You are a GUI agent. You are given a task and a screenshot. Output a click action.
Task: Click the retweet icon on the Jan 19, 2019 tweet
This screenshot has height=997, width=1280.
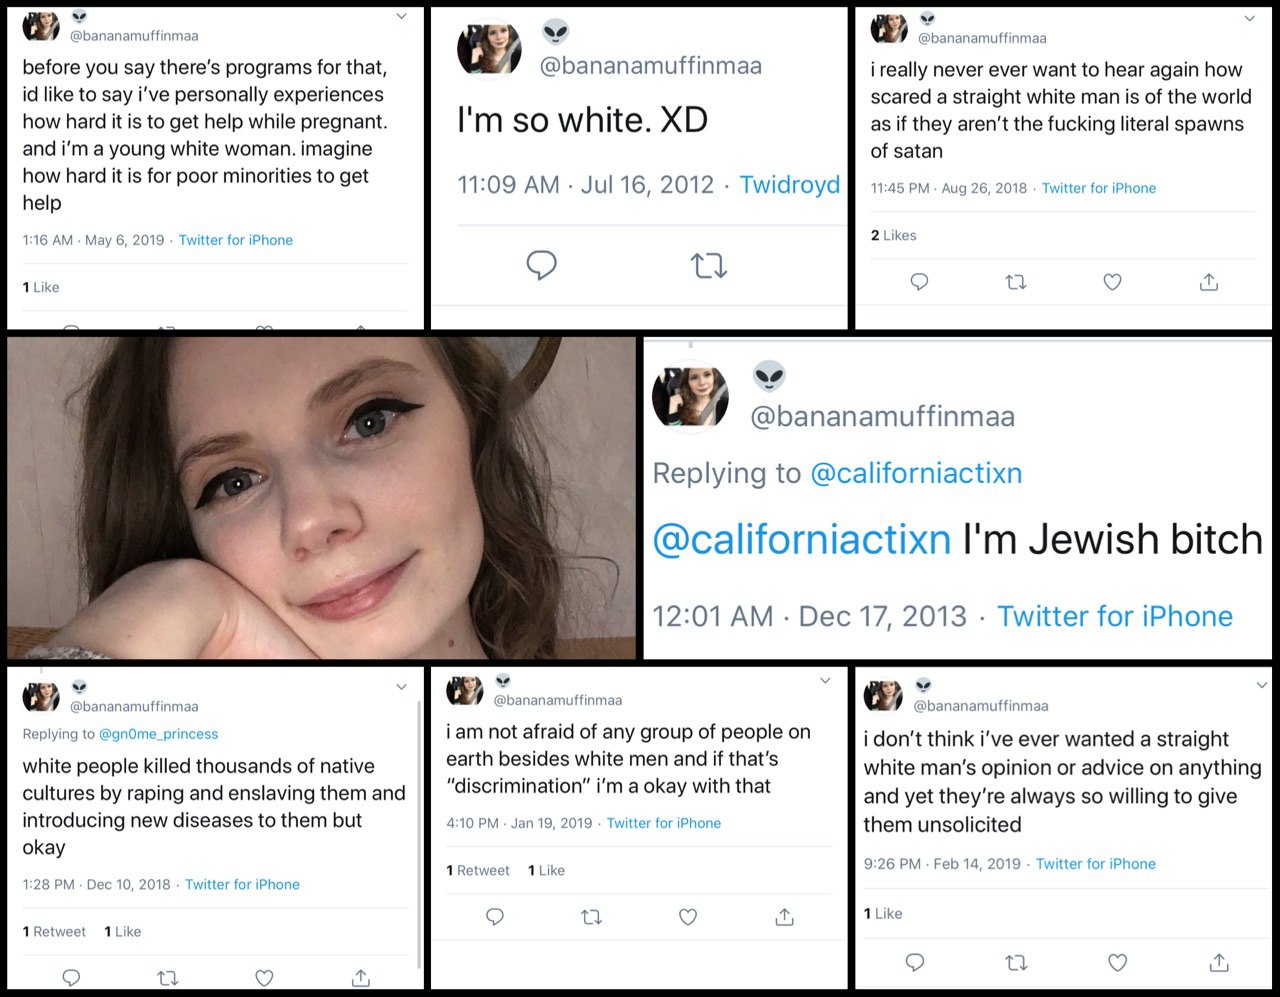592,916
